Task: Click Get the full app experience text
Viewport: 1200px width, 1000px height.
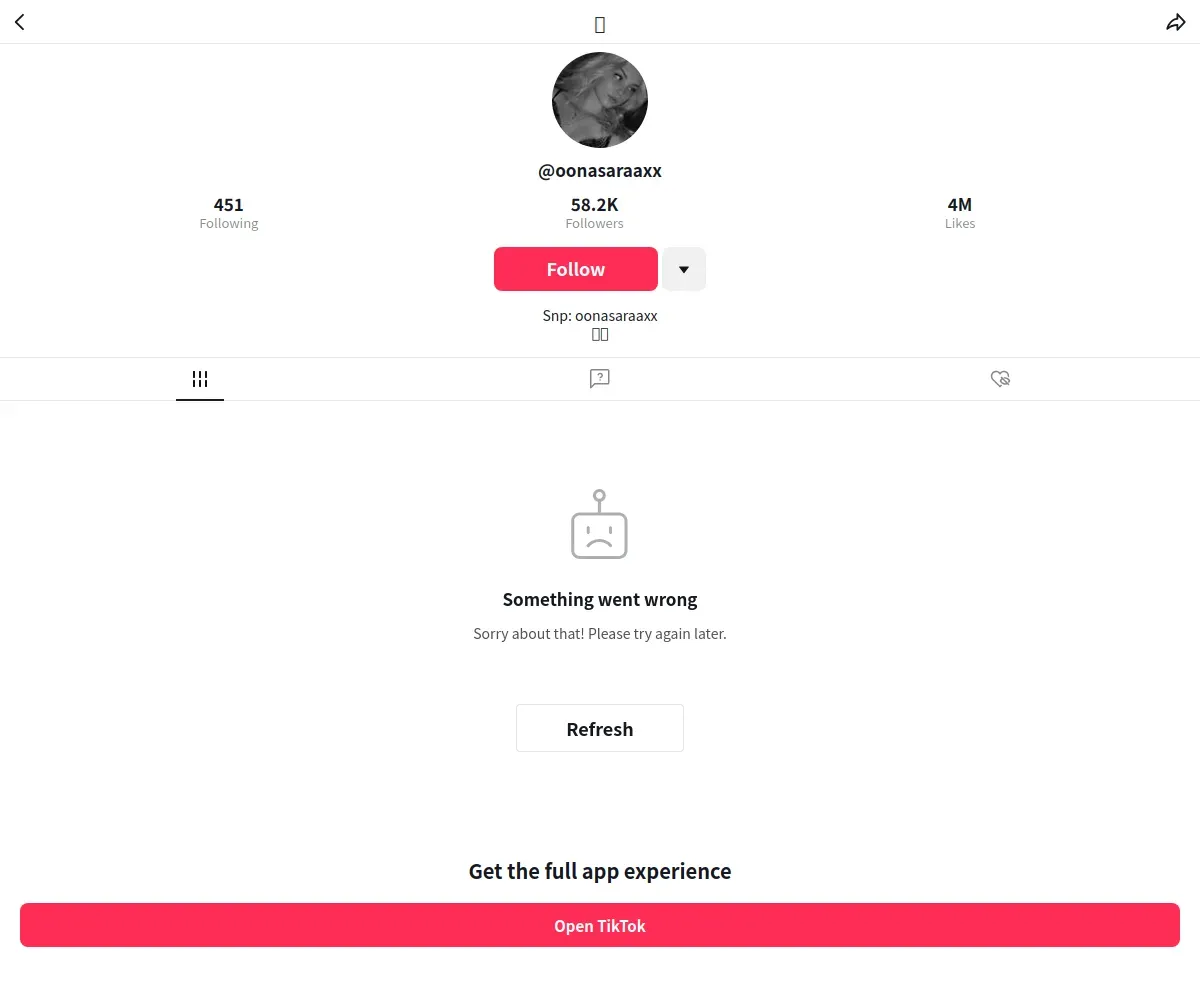Action: (600, 871)
